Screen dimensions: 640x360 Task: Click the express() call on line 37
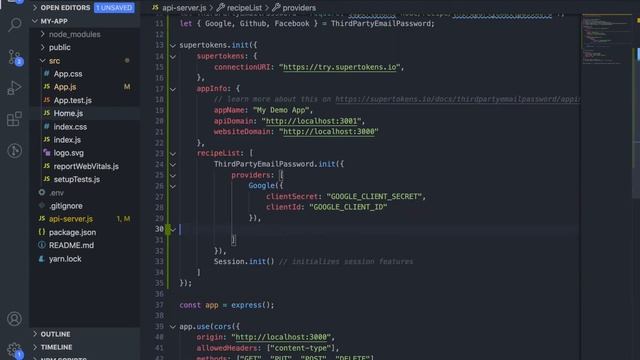tap(250, 305)
